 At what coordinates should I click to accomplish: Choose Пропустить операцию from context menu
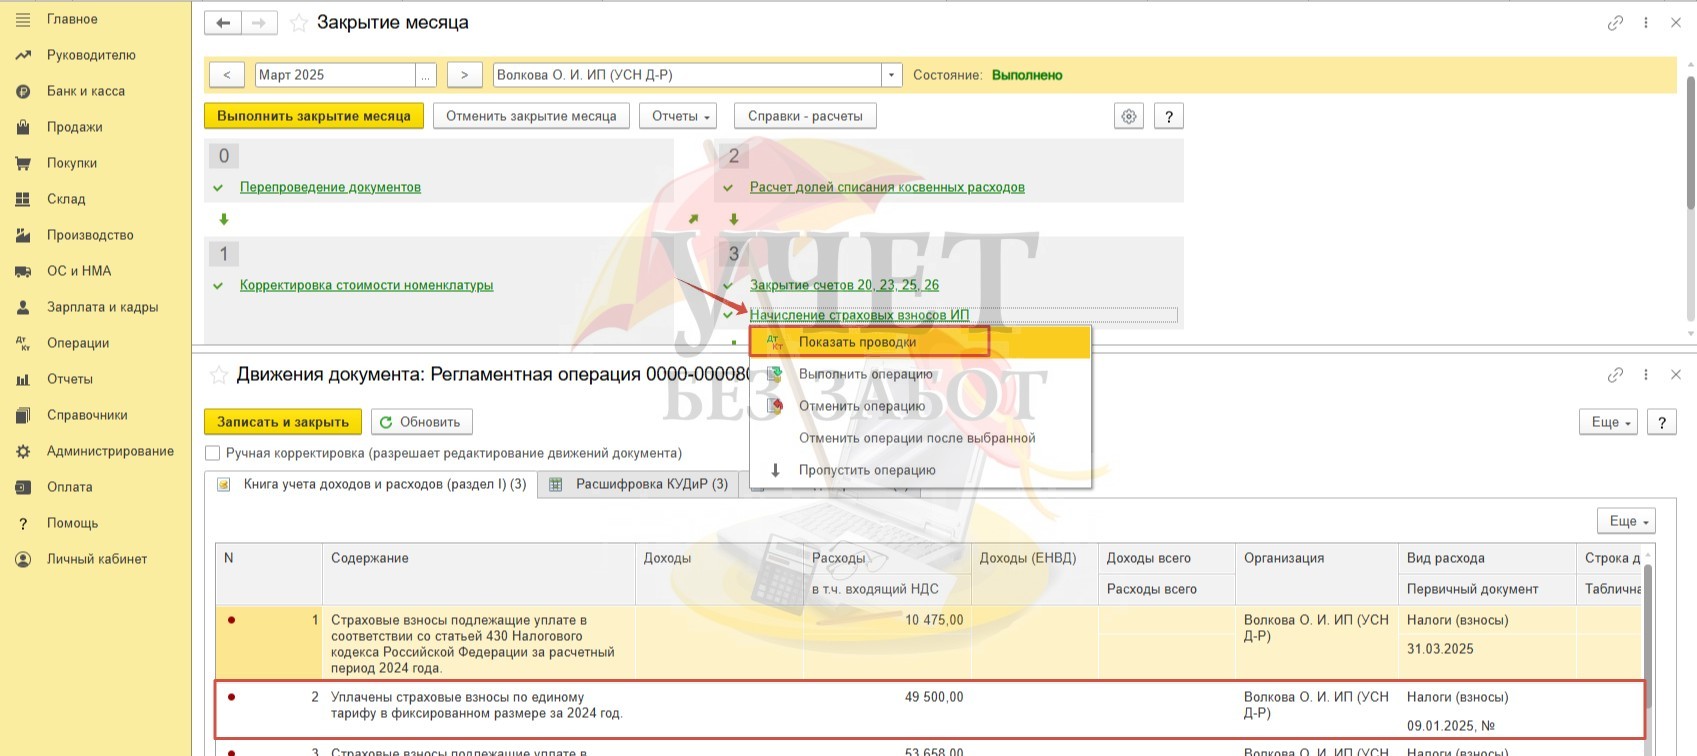coord(866,470)
